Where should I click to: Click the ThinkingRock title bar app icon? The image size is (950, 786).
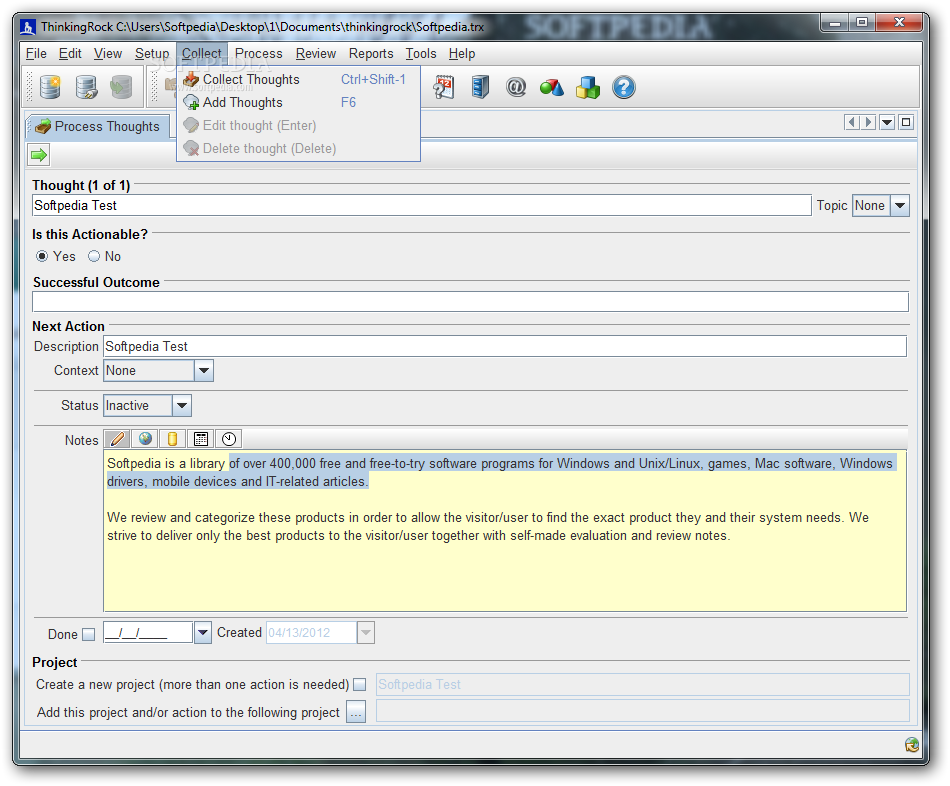point(27,27)
